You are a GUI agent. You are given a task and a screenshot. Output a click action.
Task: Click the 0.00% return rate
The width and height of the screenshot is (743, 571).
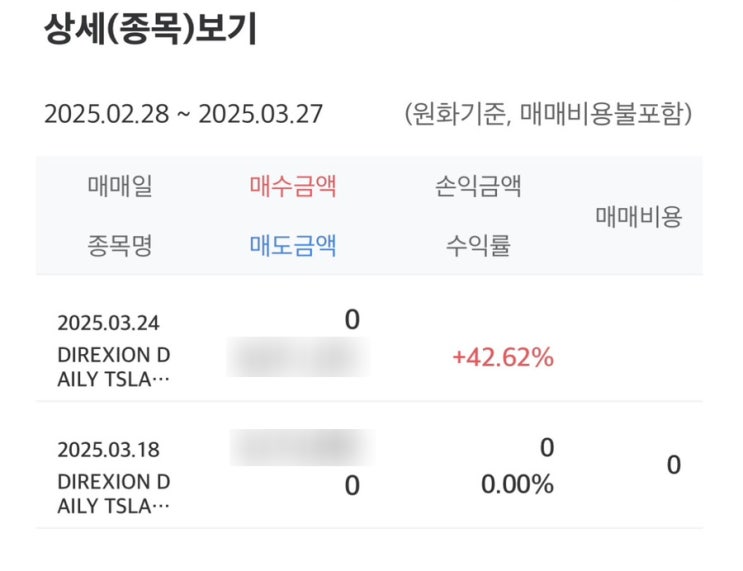[516, 485]
